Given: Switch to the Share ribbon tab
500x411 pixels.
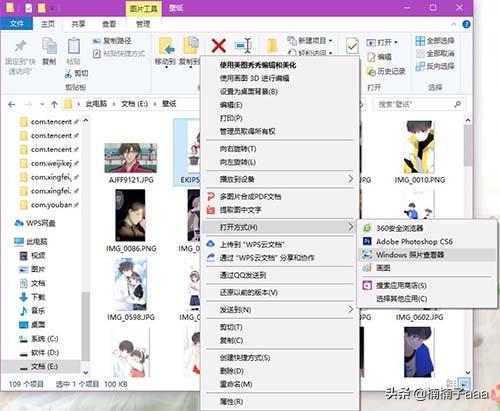Looking at the screenshot, I should pos(78,24).
